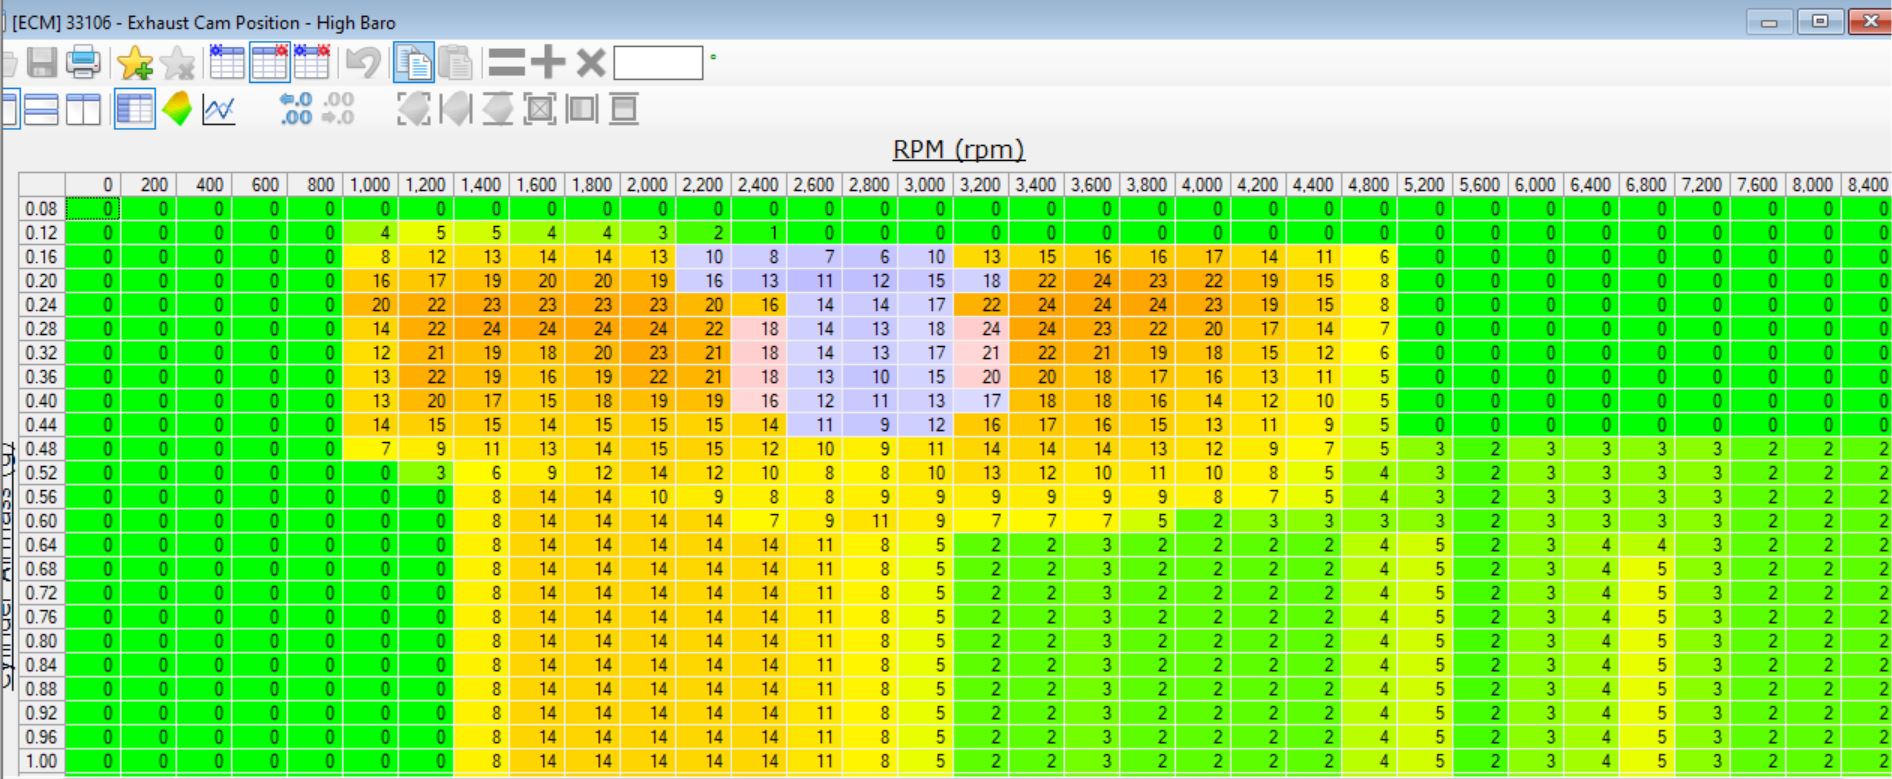This screenshot has width=1892, height=779.
Task: Select the table icon with only a blue marker
Action: pyautogui.click(x=227, y=63)
